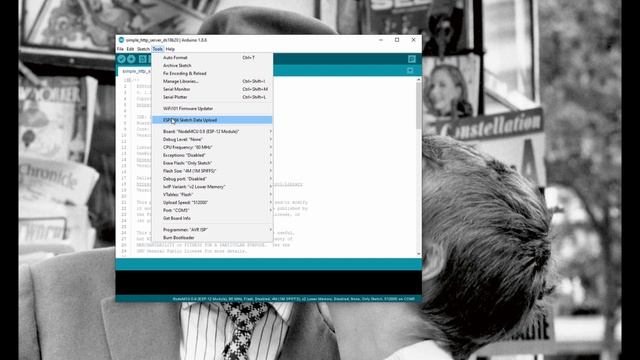Select the simple_http sketch tab

136,71
